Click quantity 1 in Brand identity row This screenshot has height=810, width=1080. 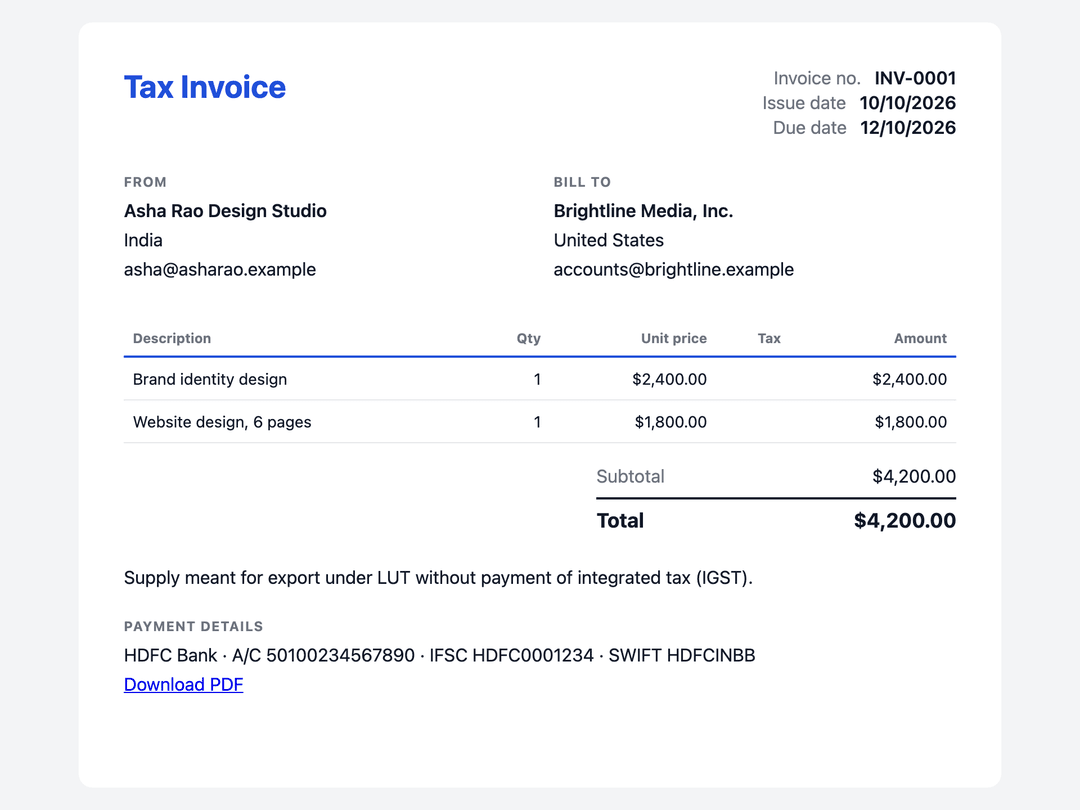(x=537, y=380)
